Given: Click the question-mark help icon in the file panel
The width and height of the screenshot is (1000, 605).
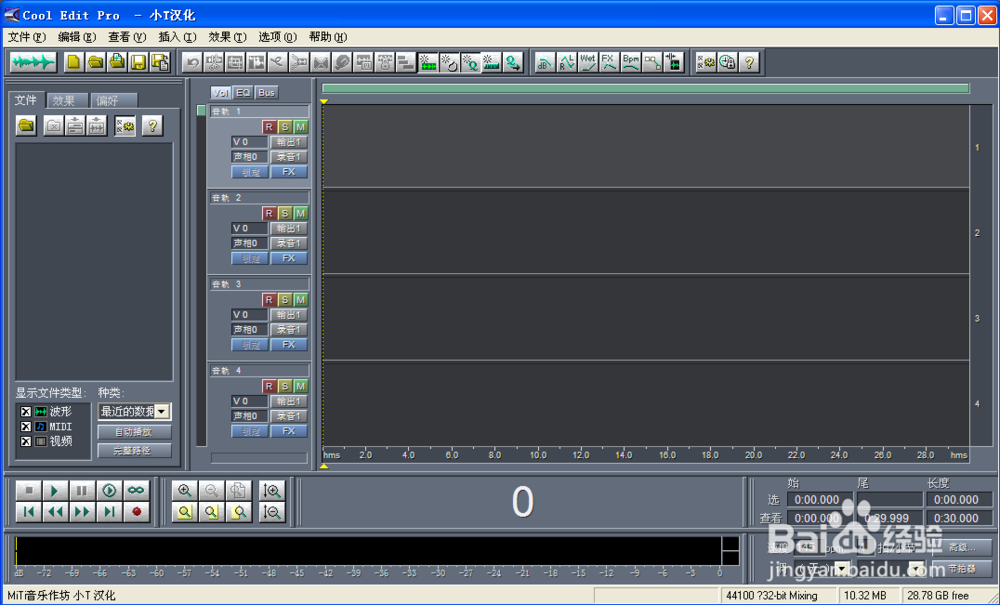Looking at the screenshot, I should coord(152,126).
